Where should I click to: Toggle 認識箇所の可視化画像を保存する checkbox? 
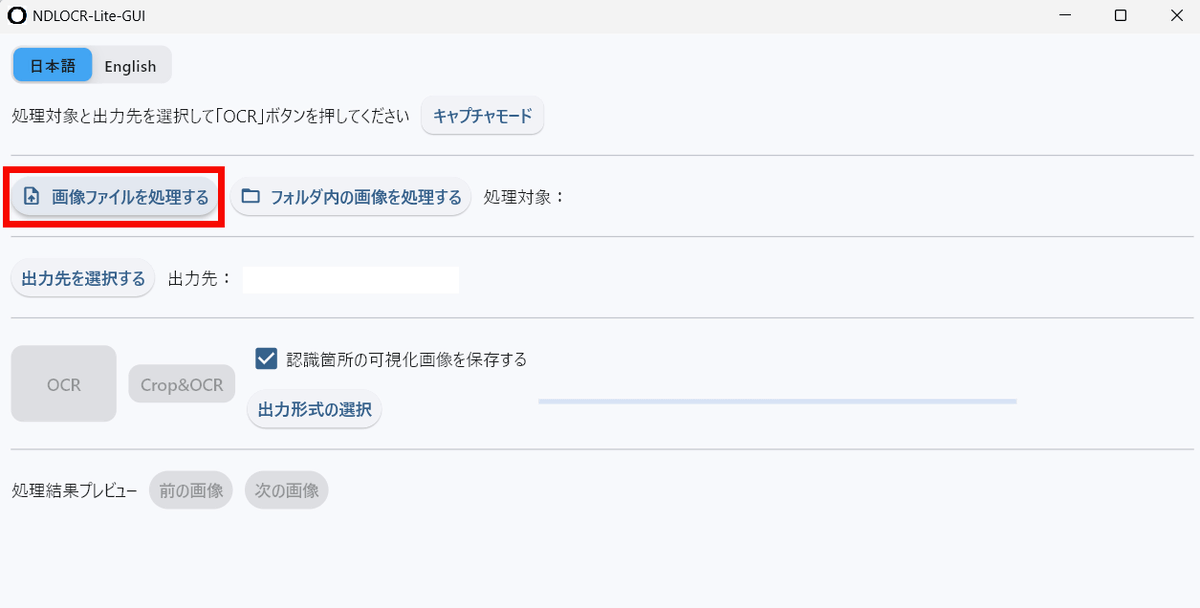(266, 359)
